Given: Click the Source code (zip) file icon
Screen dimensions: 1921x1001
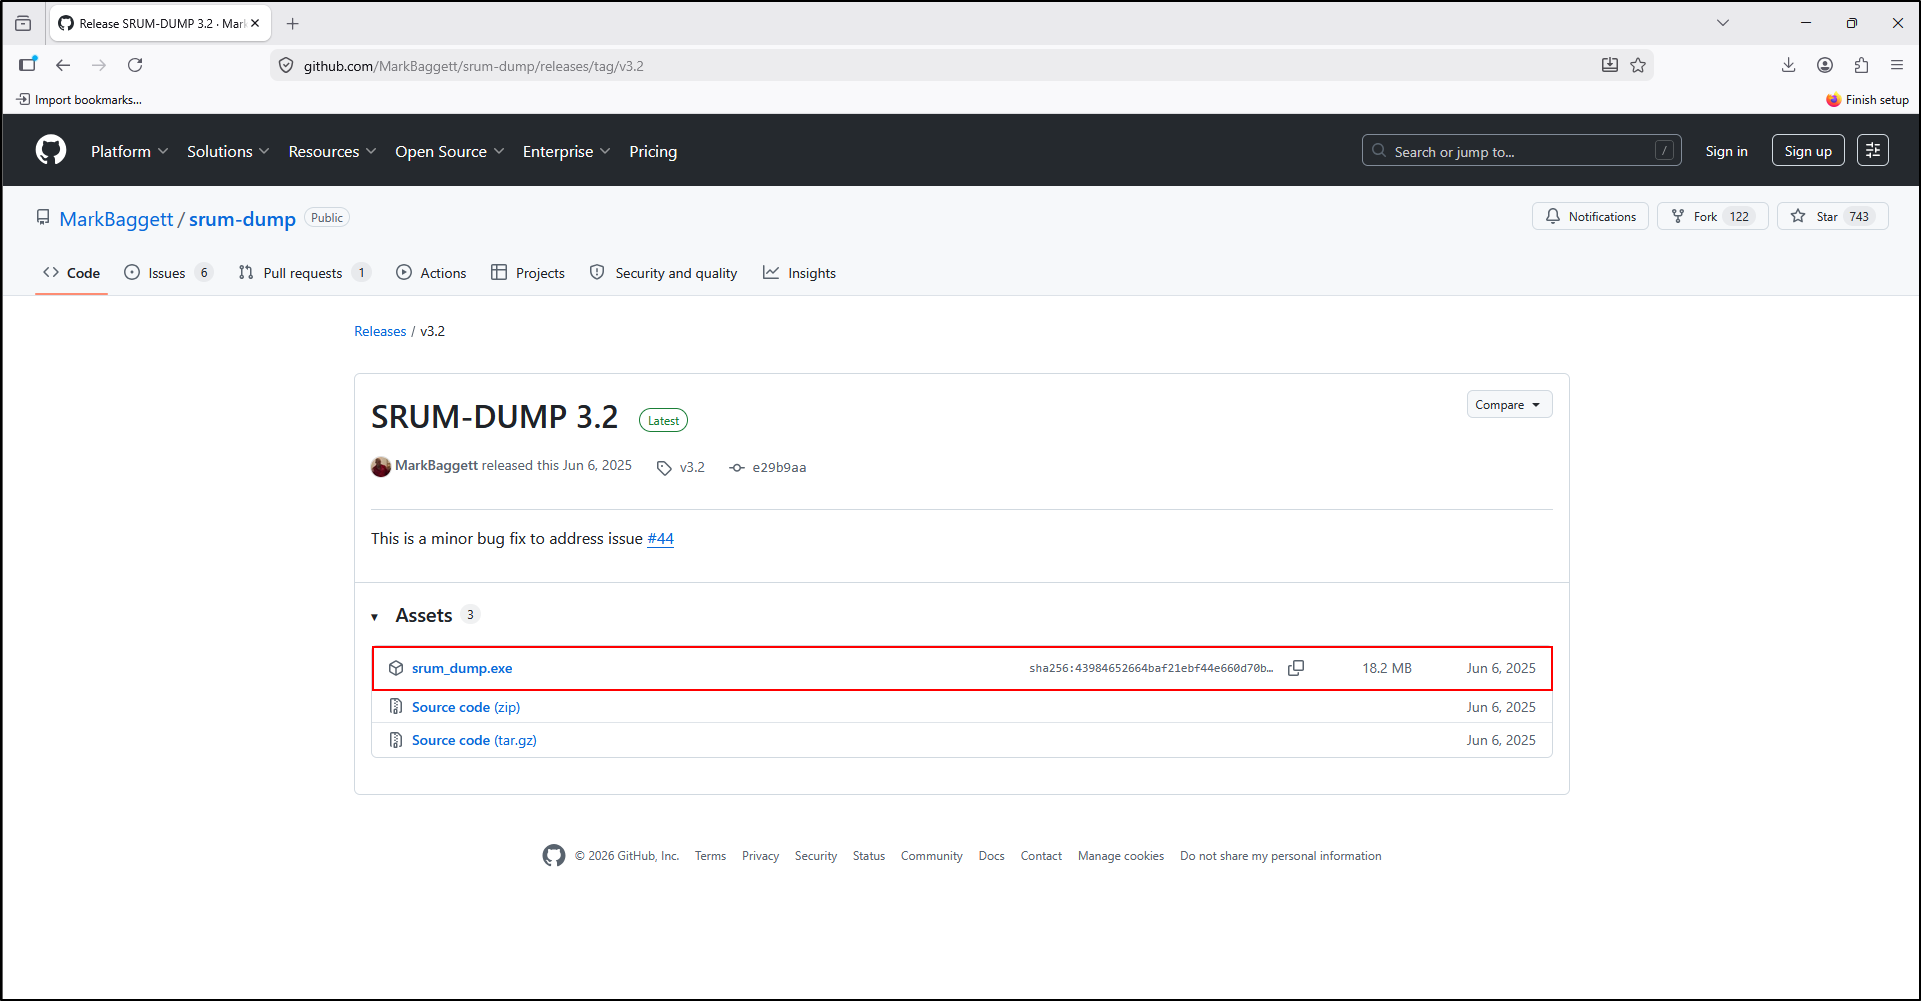Looking at the screenshot, I should pyautogui.click(x=396, y=707).
